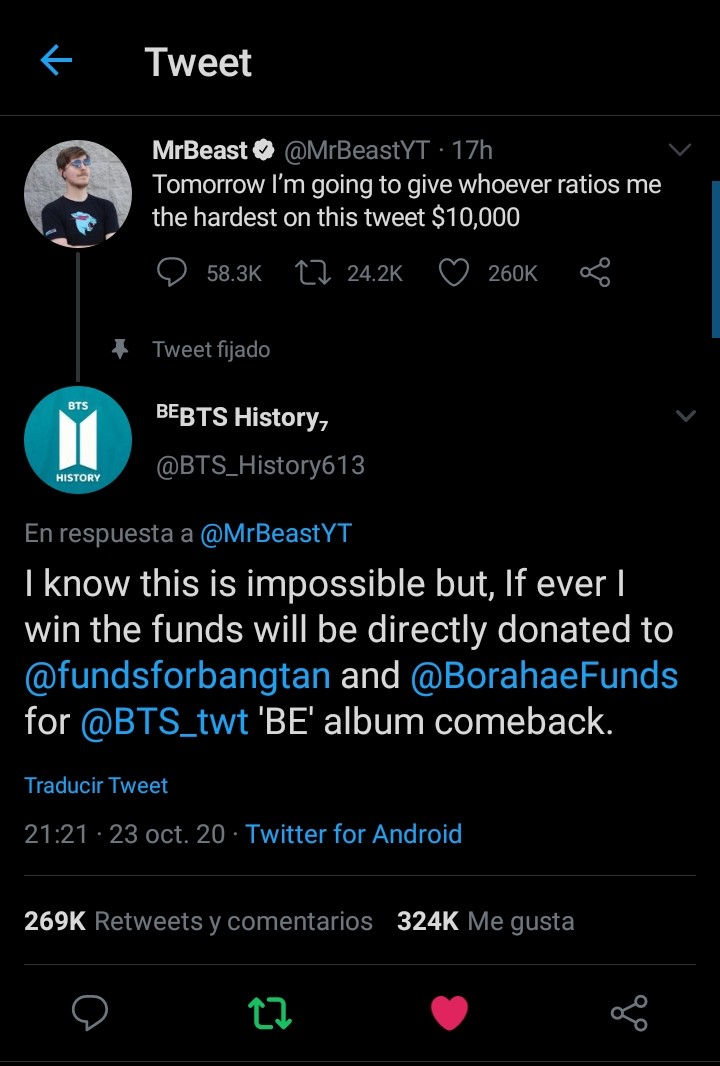Image resolution: width=720 pixels, height=1066 pixels.
Task: Open MrBeast's profile picture
Action: 78,193
